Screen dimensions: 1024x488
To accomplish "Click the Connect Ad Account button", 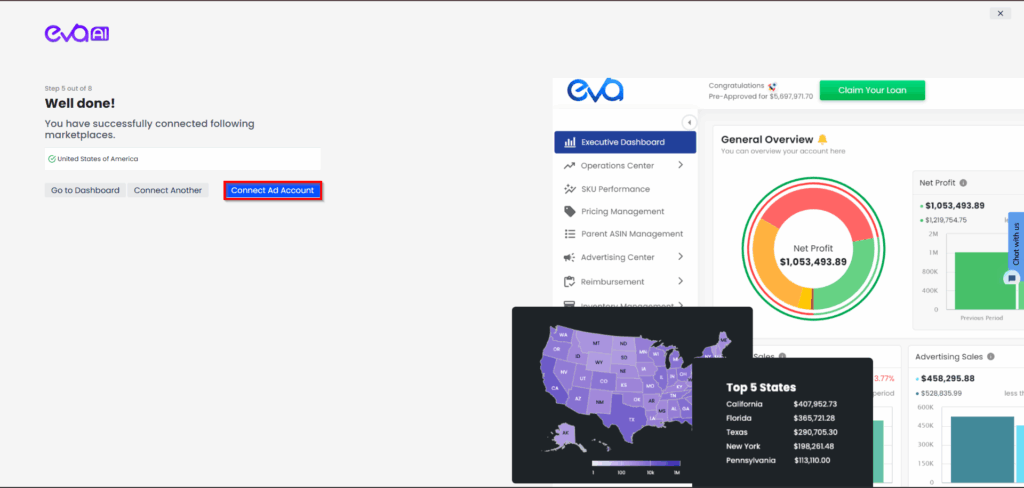I will point(272,190).
